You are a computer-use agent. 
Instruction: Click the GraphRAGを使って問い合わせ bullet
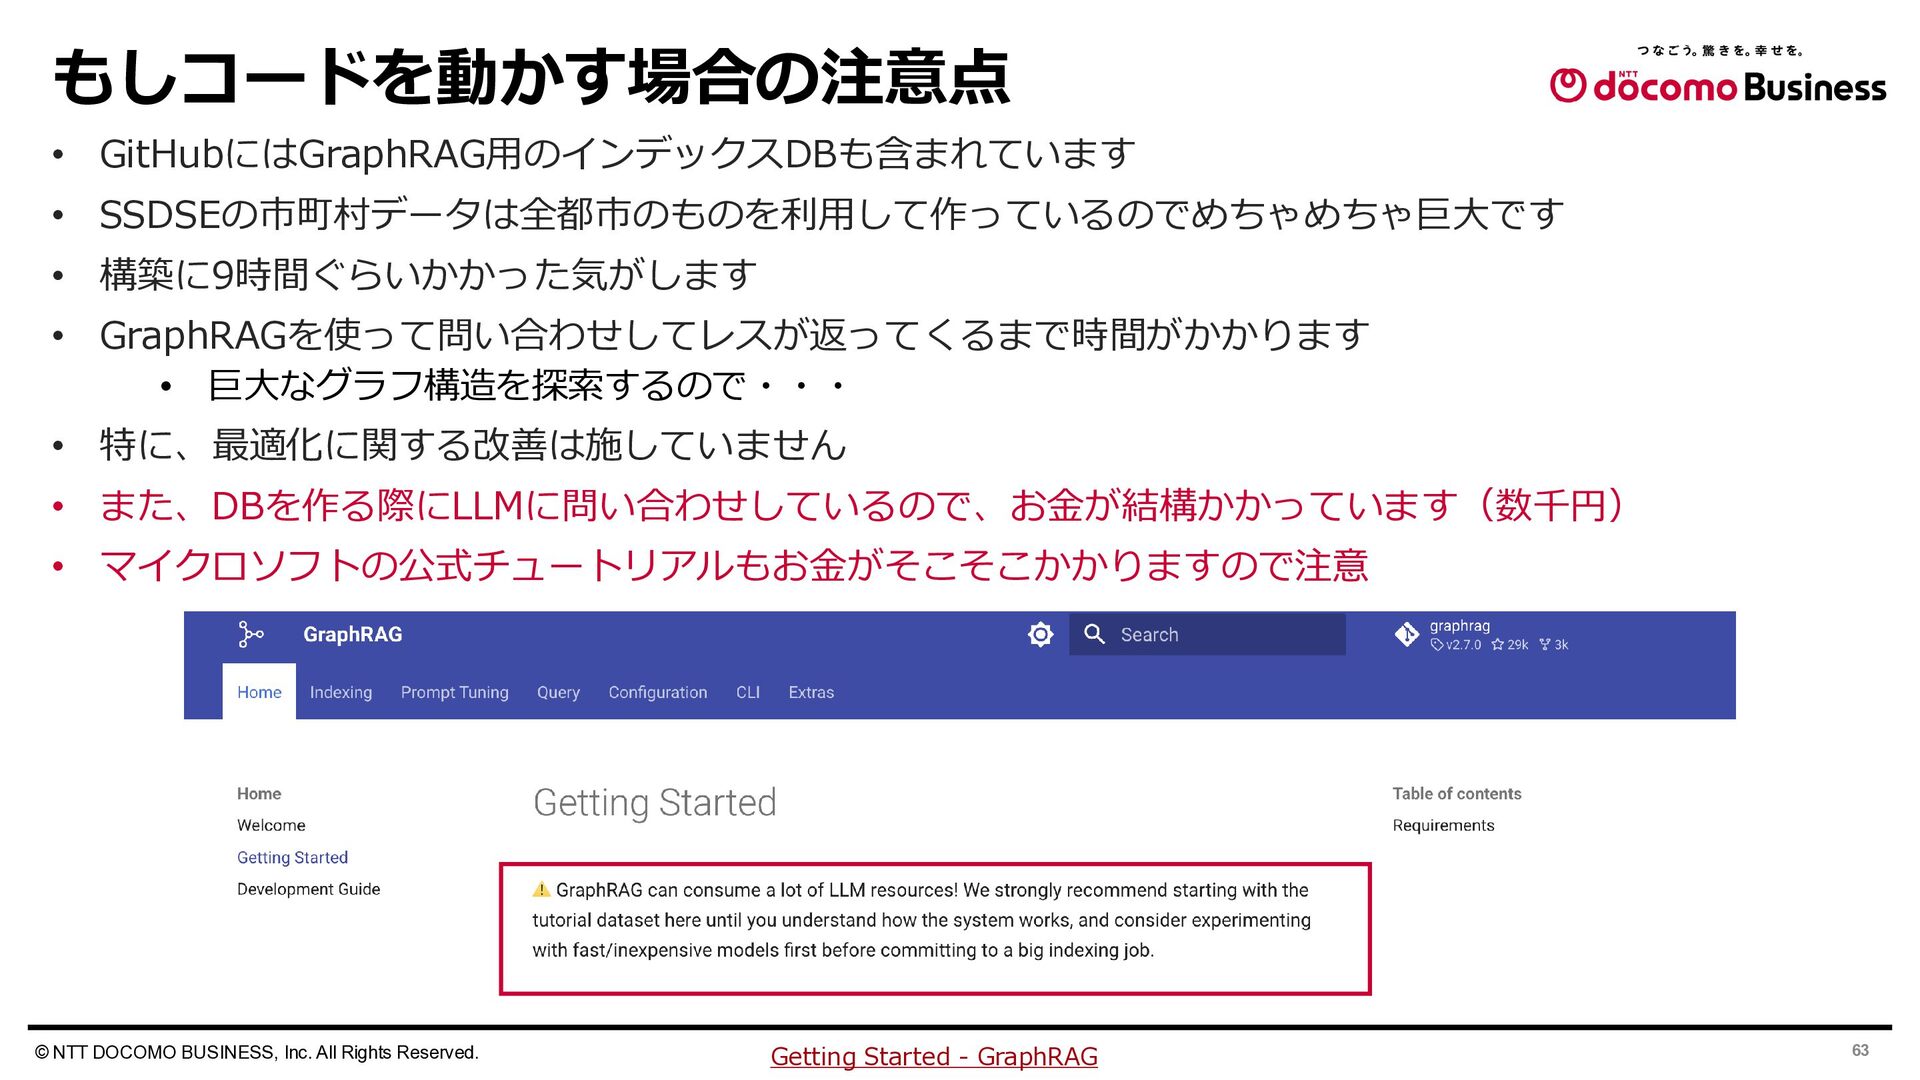coord(734,335)
